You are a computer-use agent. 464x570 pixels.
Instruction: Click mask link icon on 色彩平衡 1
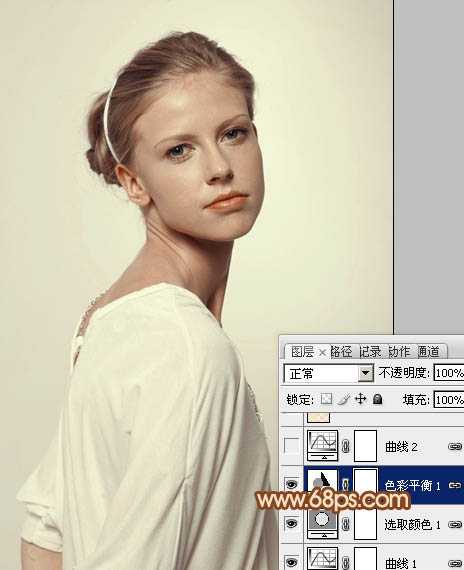pos(346,485)
